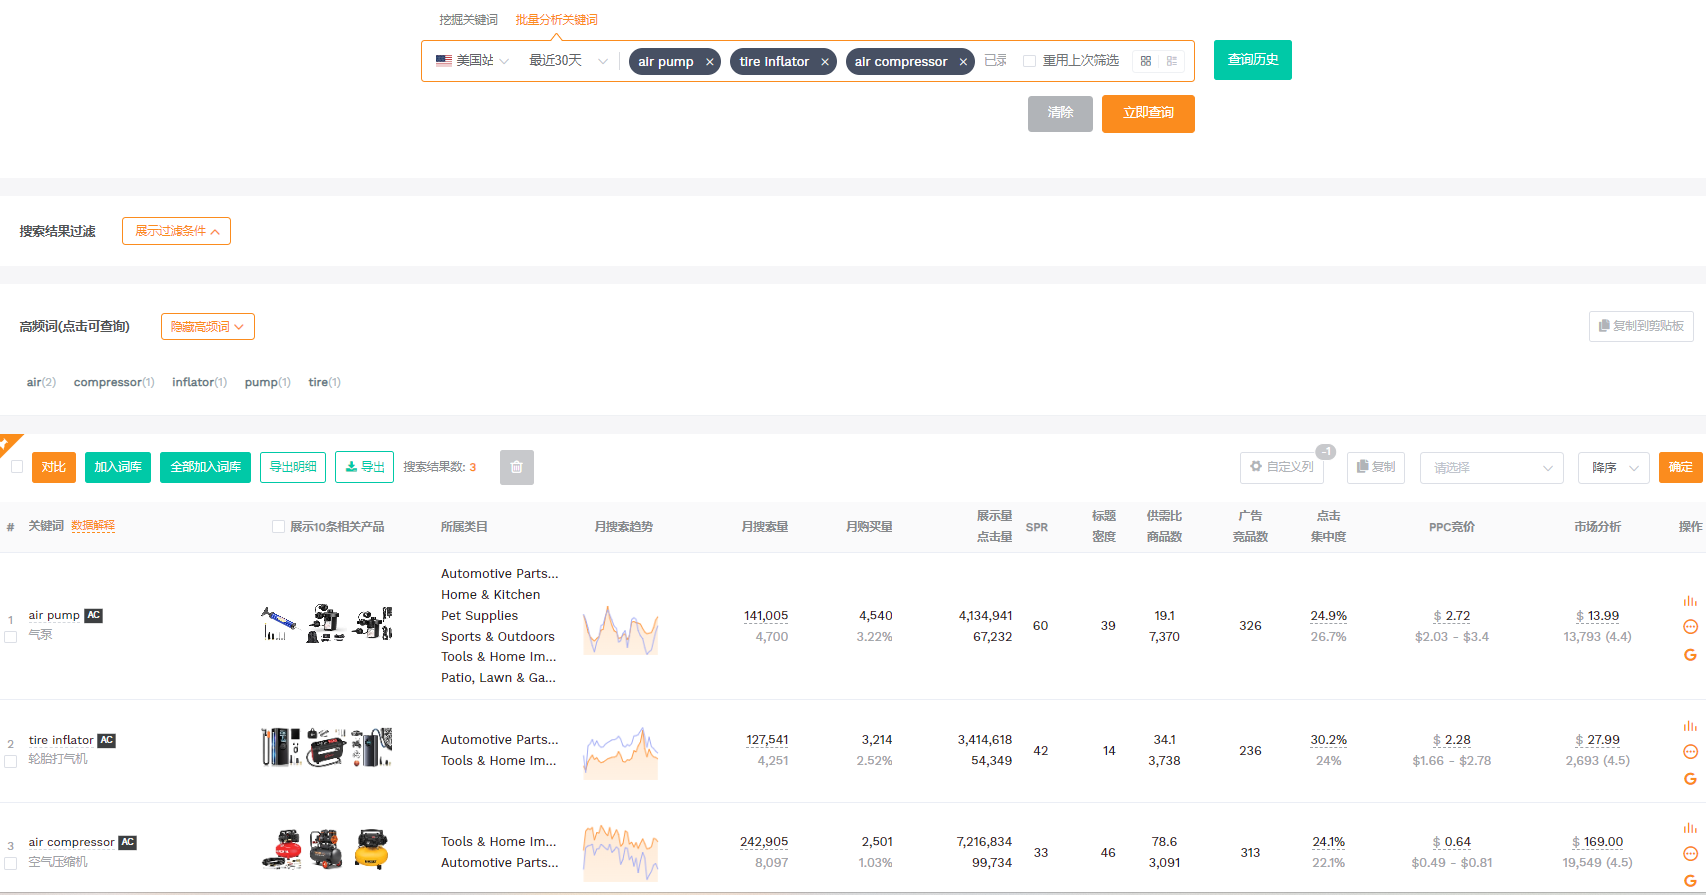Search tire inflator on Google icon
1706x895 pixels.
coord(1690,779)
